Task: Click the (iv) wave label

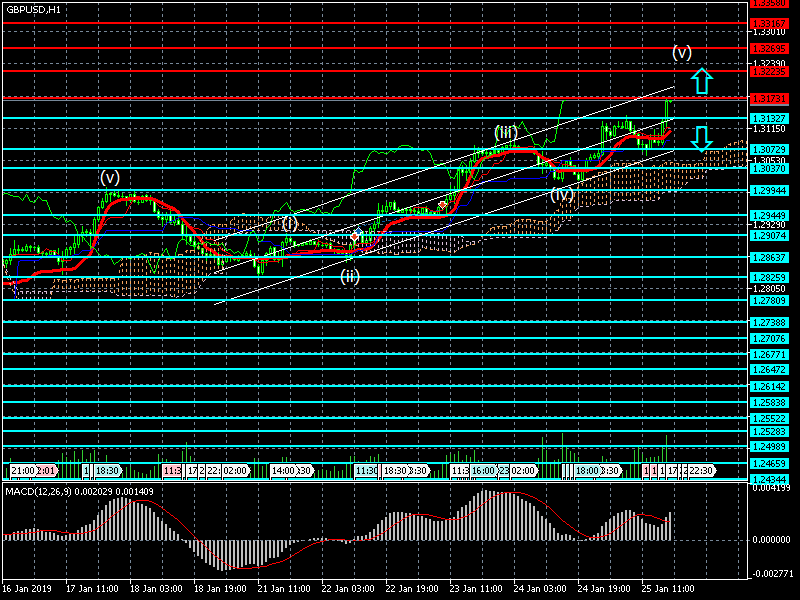Action: pyautogui.click(x=562, y=195)
